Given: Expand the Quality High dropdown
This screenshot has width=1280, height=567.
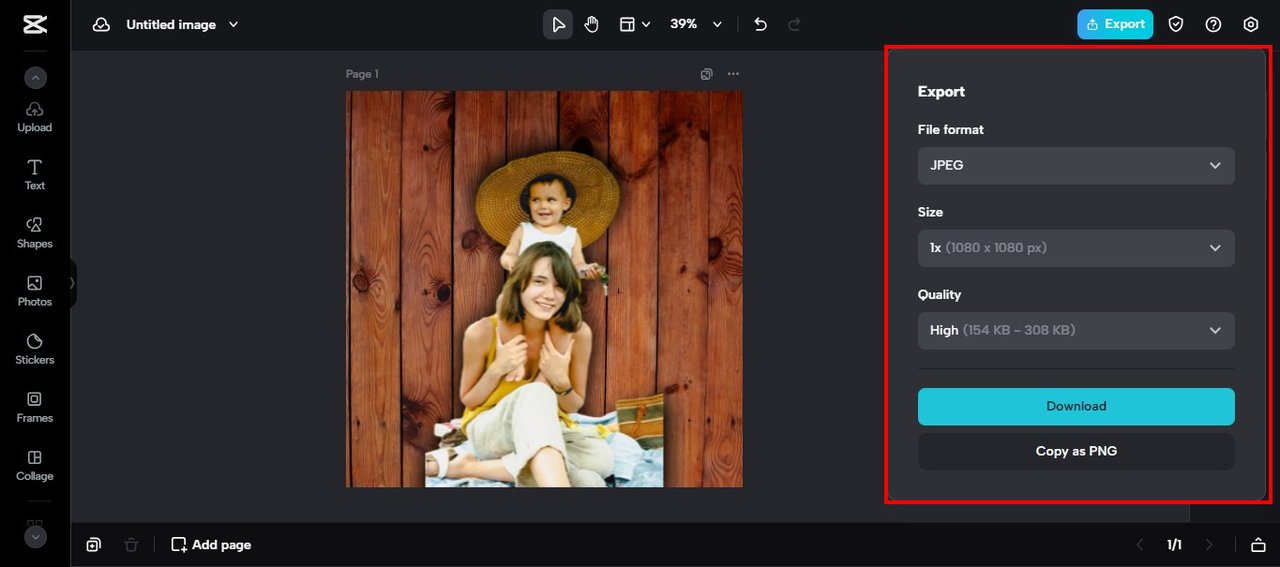Looking at the screenshot, I should coord(1076,331).
